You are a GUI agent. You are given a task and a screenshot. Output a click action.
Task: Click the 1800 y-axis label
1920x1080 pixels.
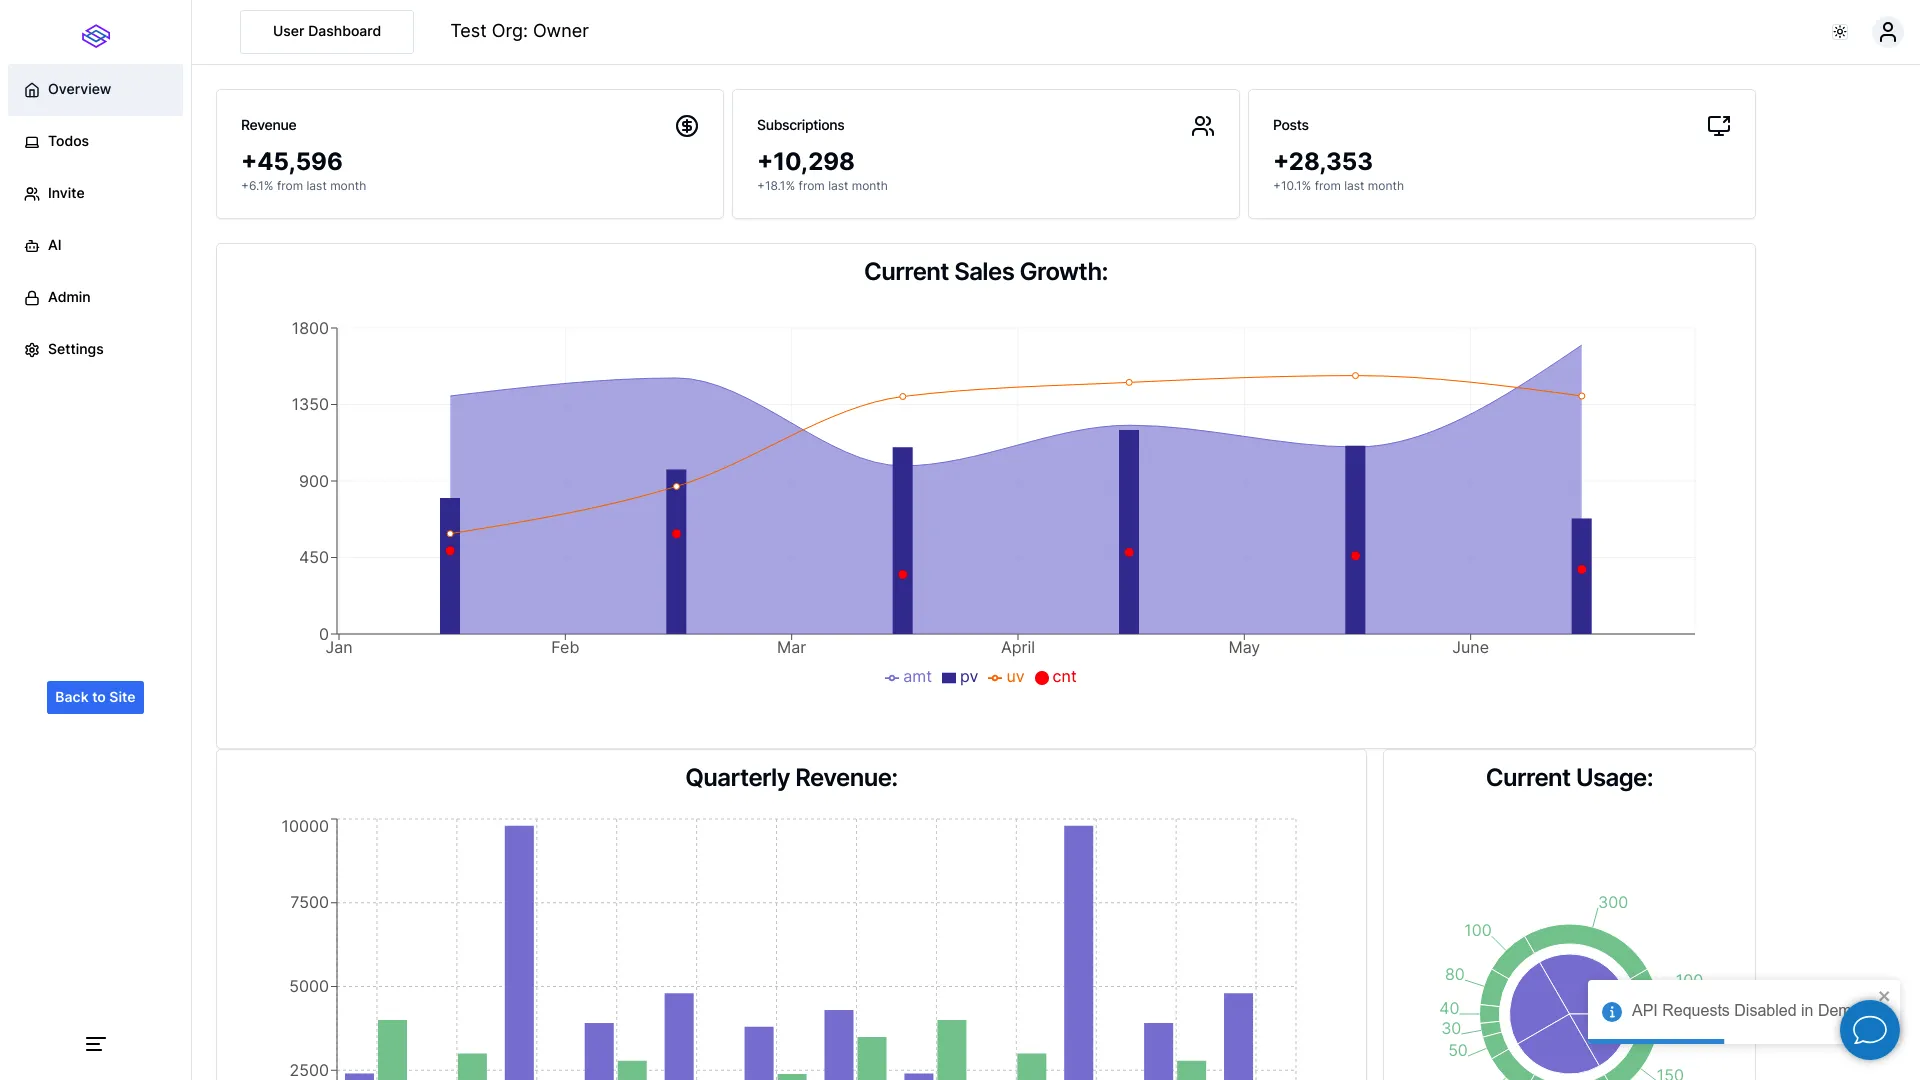tap(310, 329)
